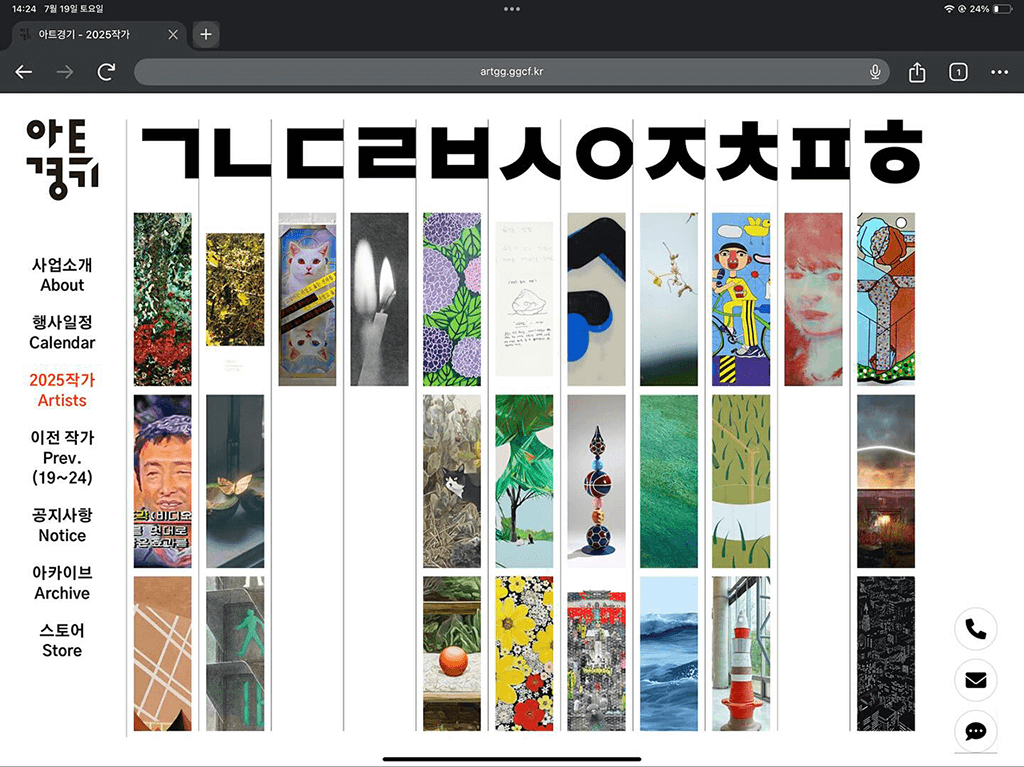The image size is (1024, 767).
Task: Open 사업소개 About menu item
Action: 62,275
